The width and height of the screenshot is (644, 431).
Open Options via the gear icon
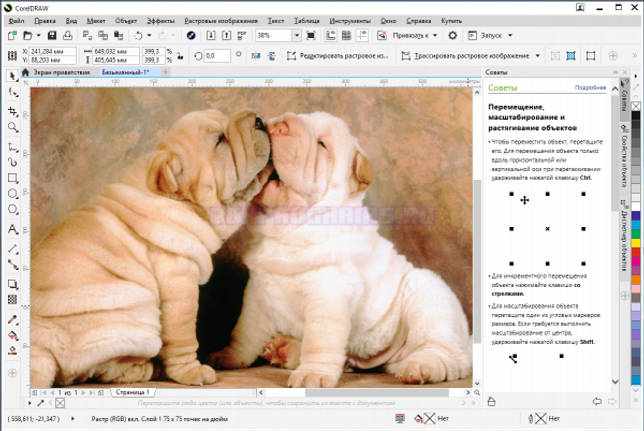[x=453, y=35]
